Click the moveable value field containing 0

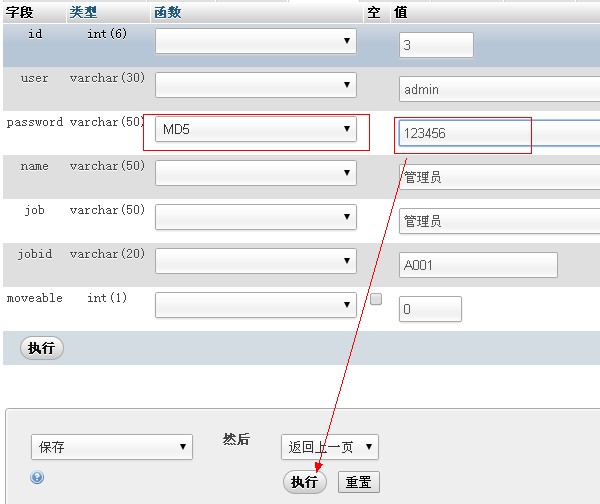pyautogui.click(x=430, y=309)
